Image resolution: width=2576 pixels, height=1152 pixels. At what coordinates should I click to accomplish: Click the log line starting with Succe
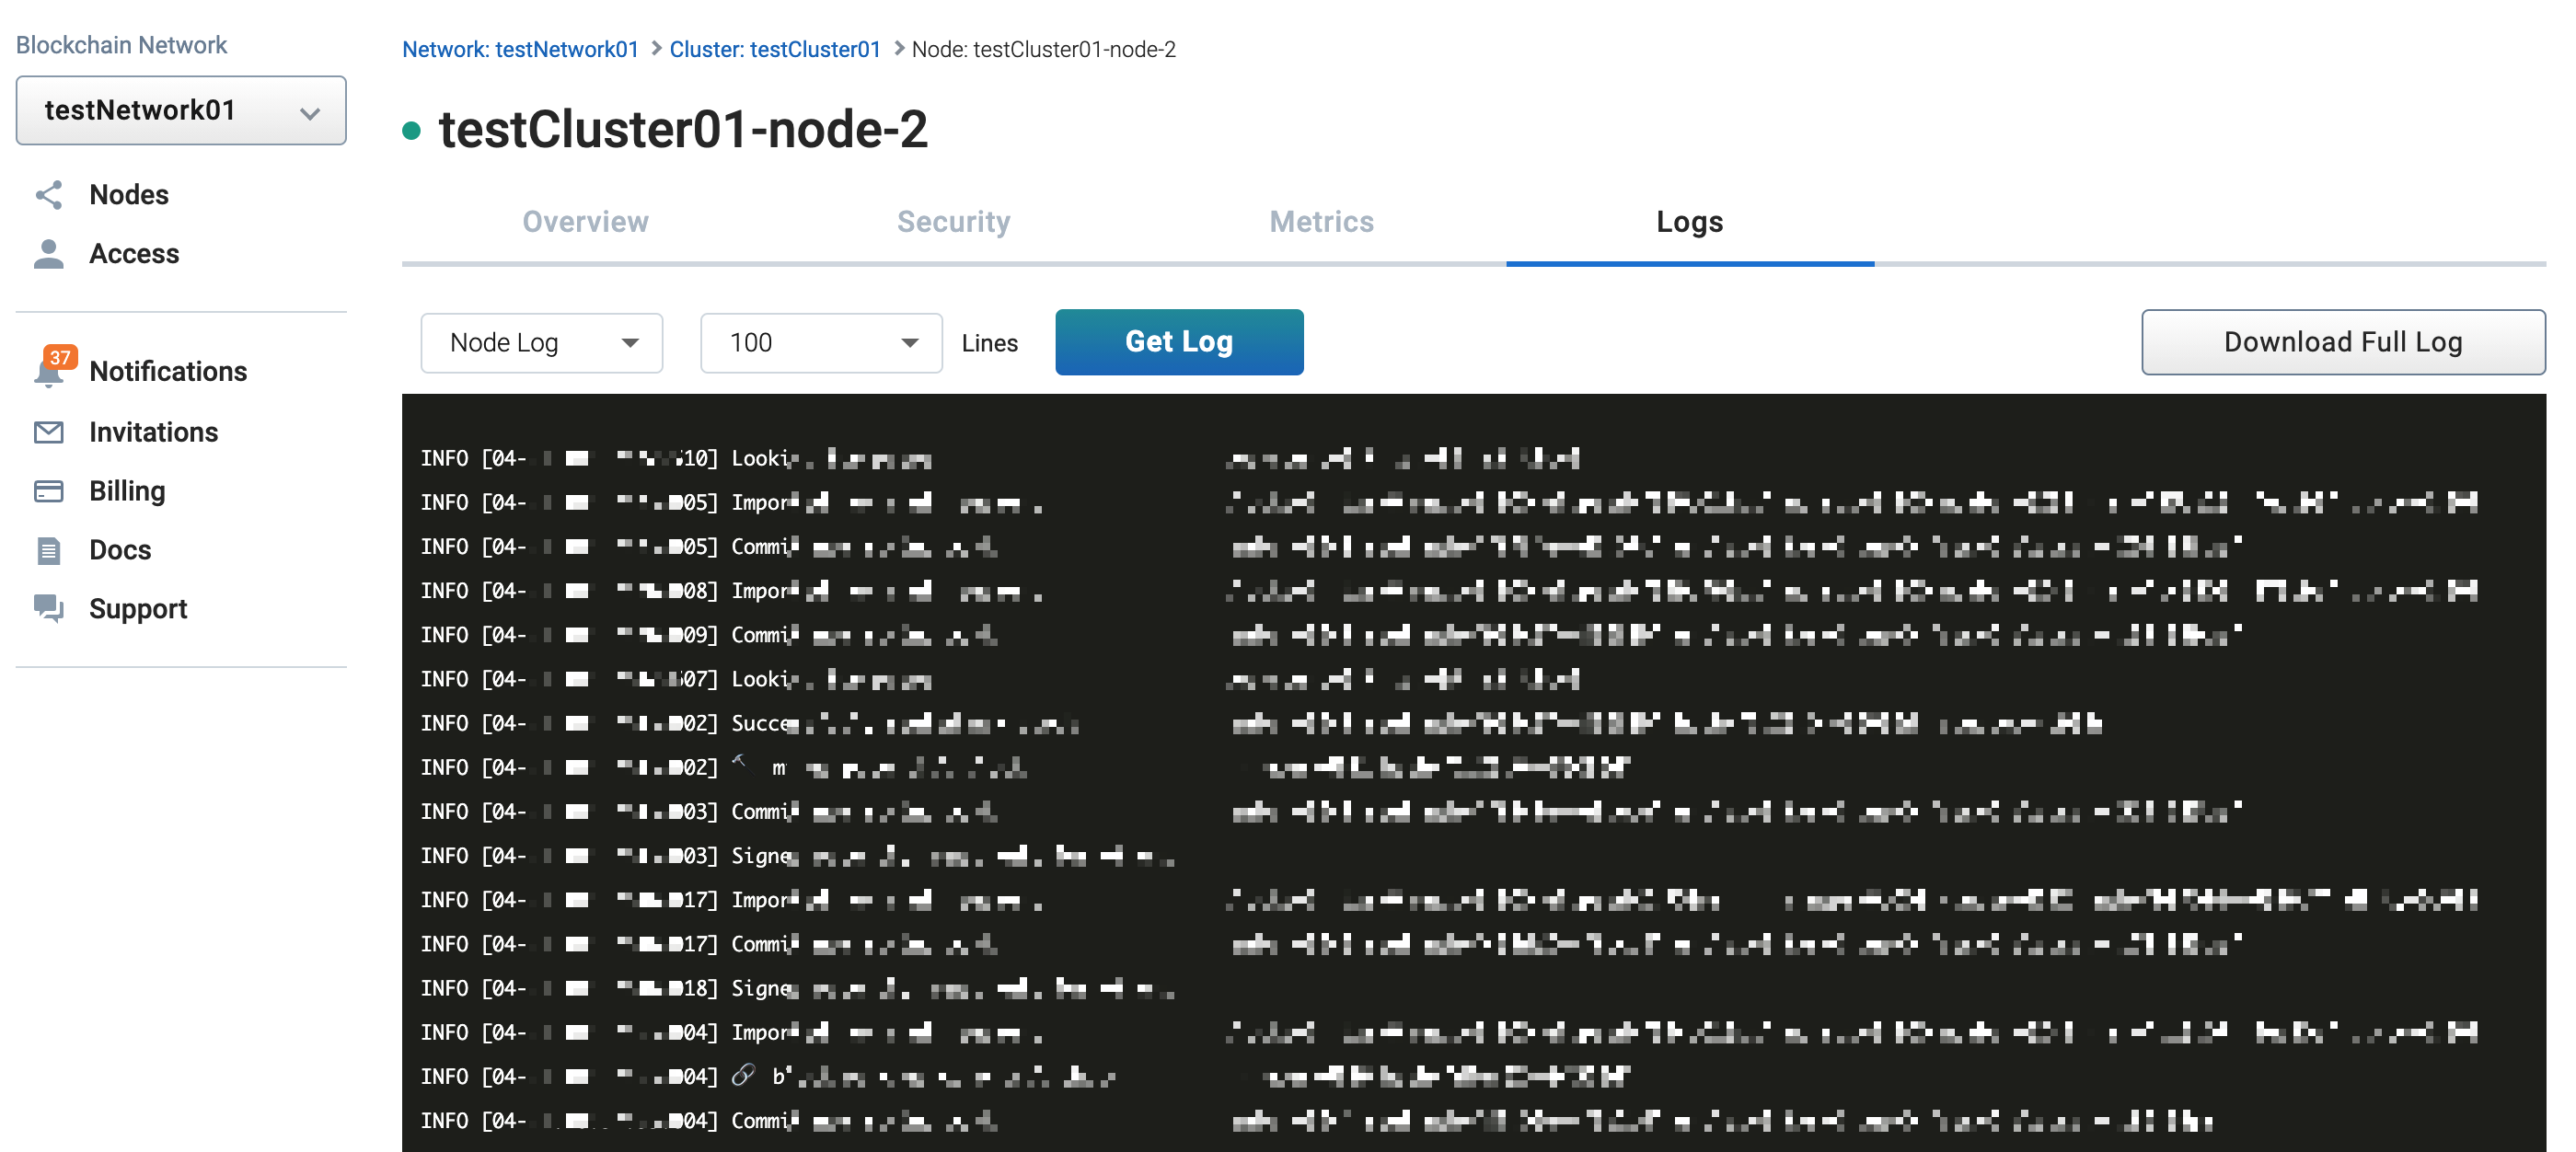[1260, 723]
